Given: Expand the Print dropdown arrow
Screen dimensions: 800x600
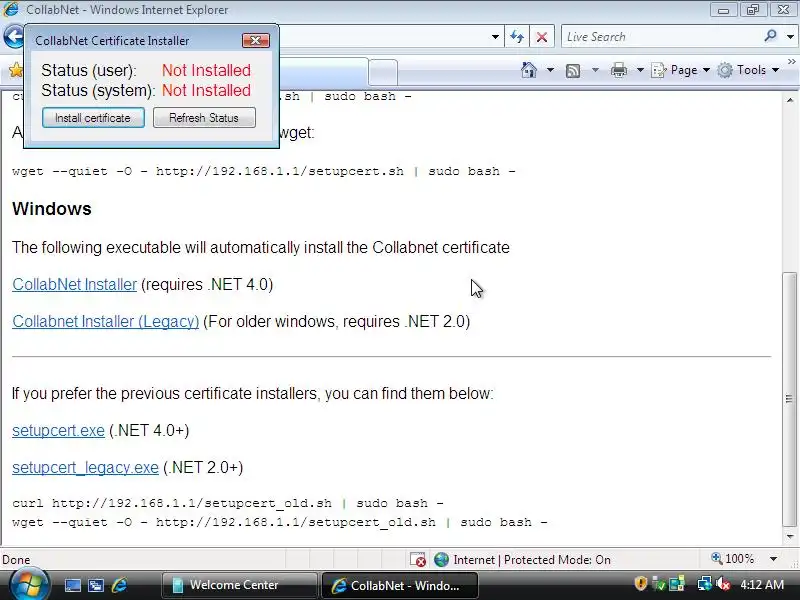Looking at the screenshot, I should point(640,70).
